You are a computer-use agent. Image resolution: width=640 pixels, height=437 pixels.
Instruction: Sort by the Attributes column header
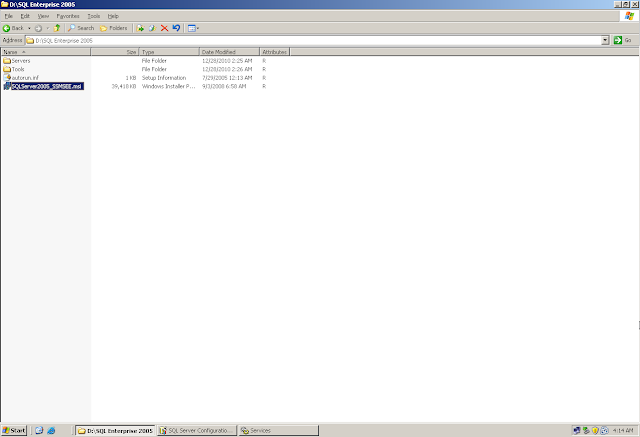tap(275, 52)
